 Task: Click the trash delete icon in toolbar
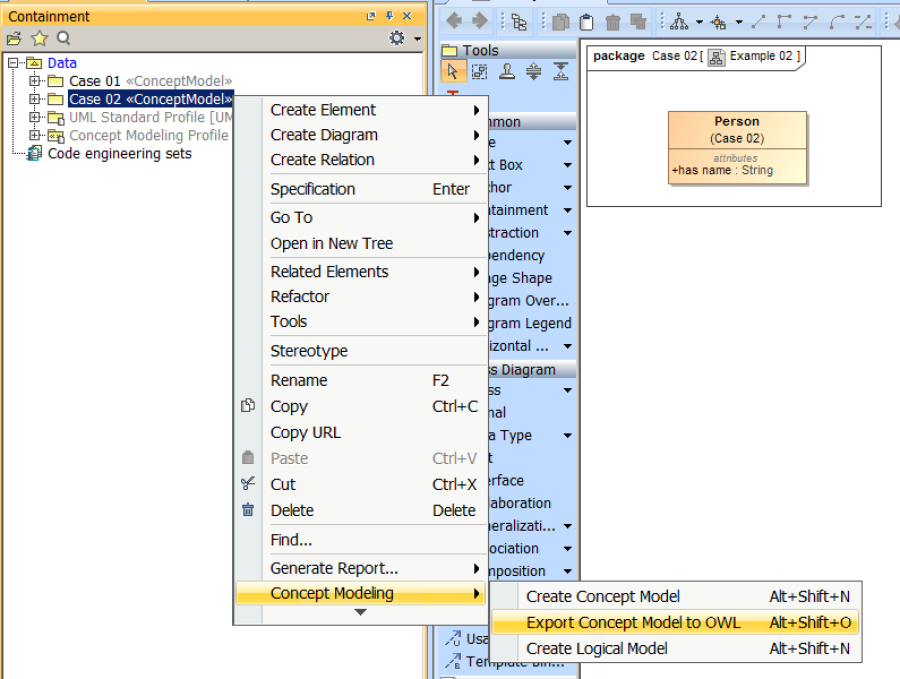click(x=612, y=21)
